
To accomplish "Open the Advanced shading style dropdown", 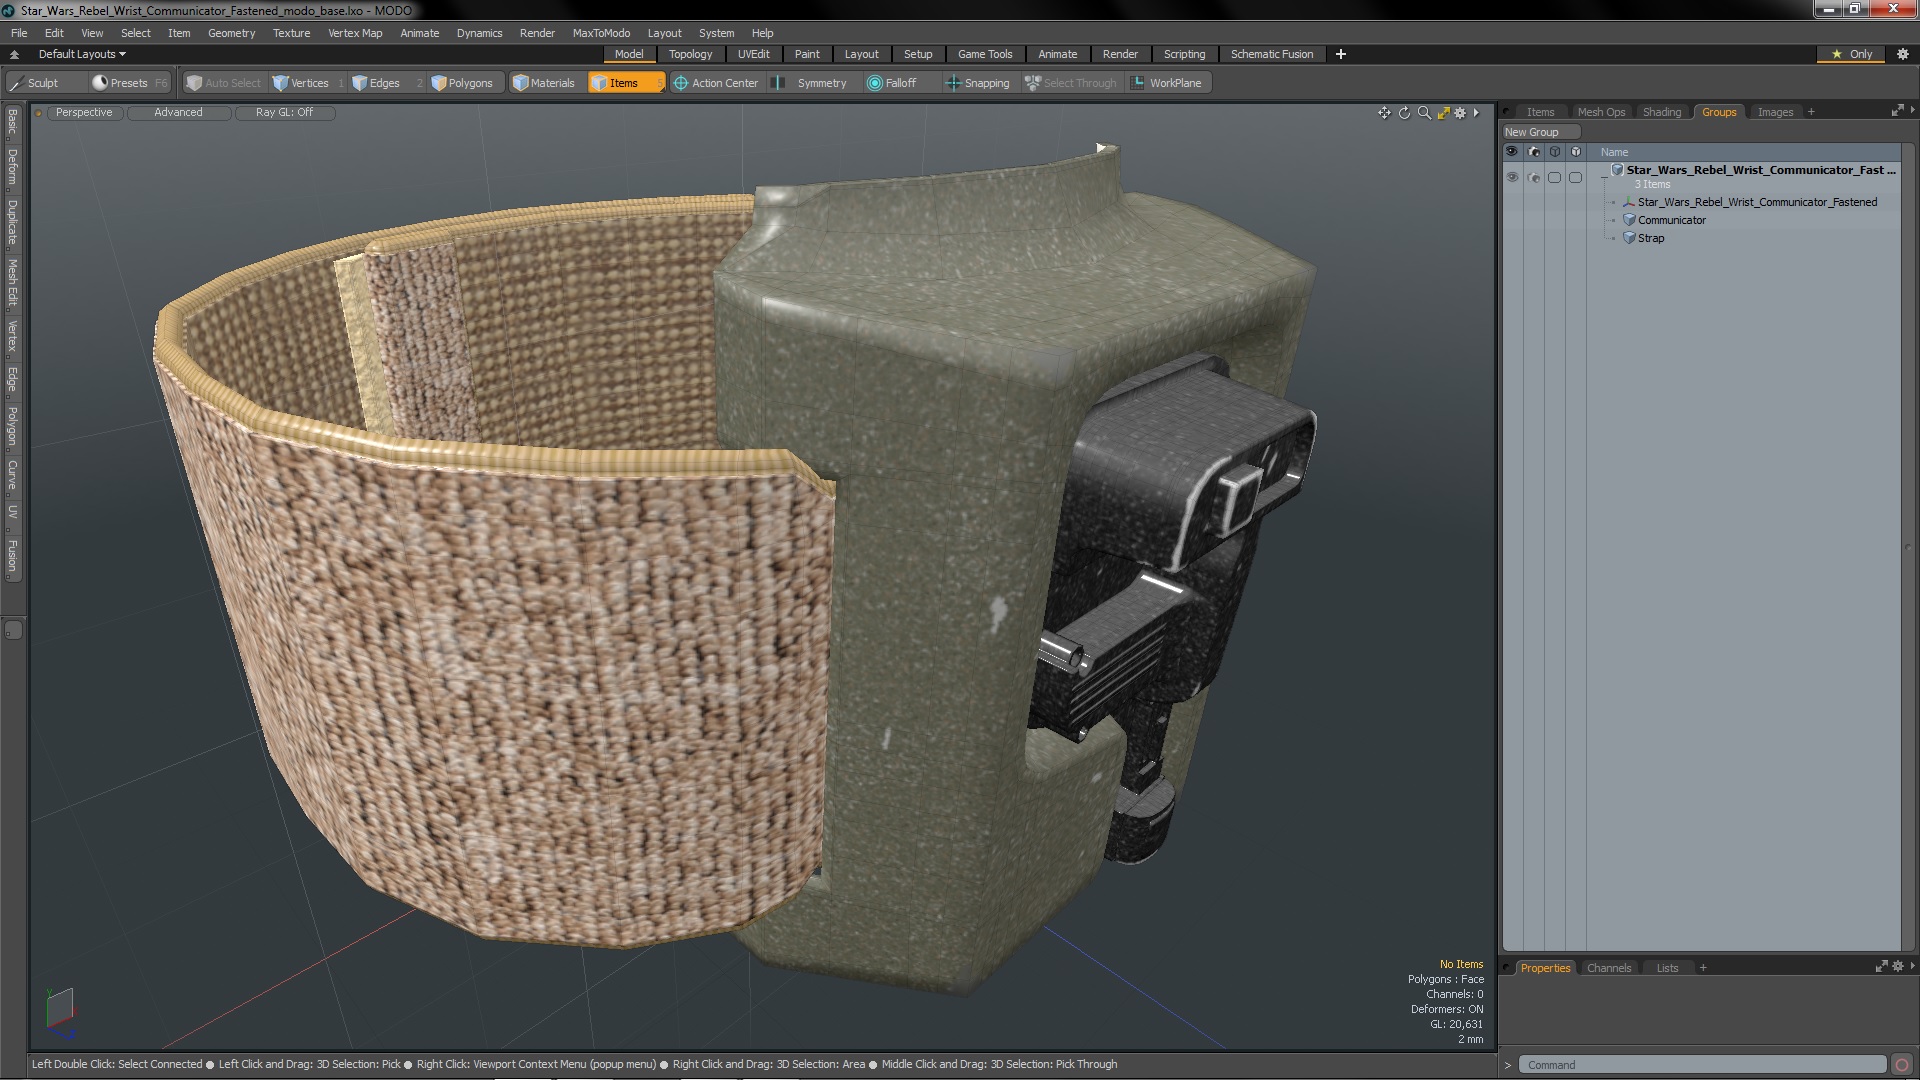I will [178, 112].
